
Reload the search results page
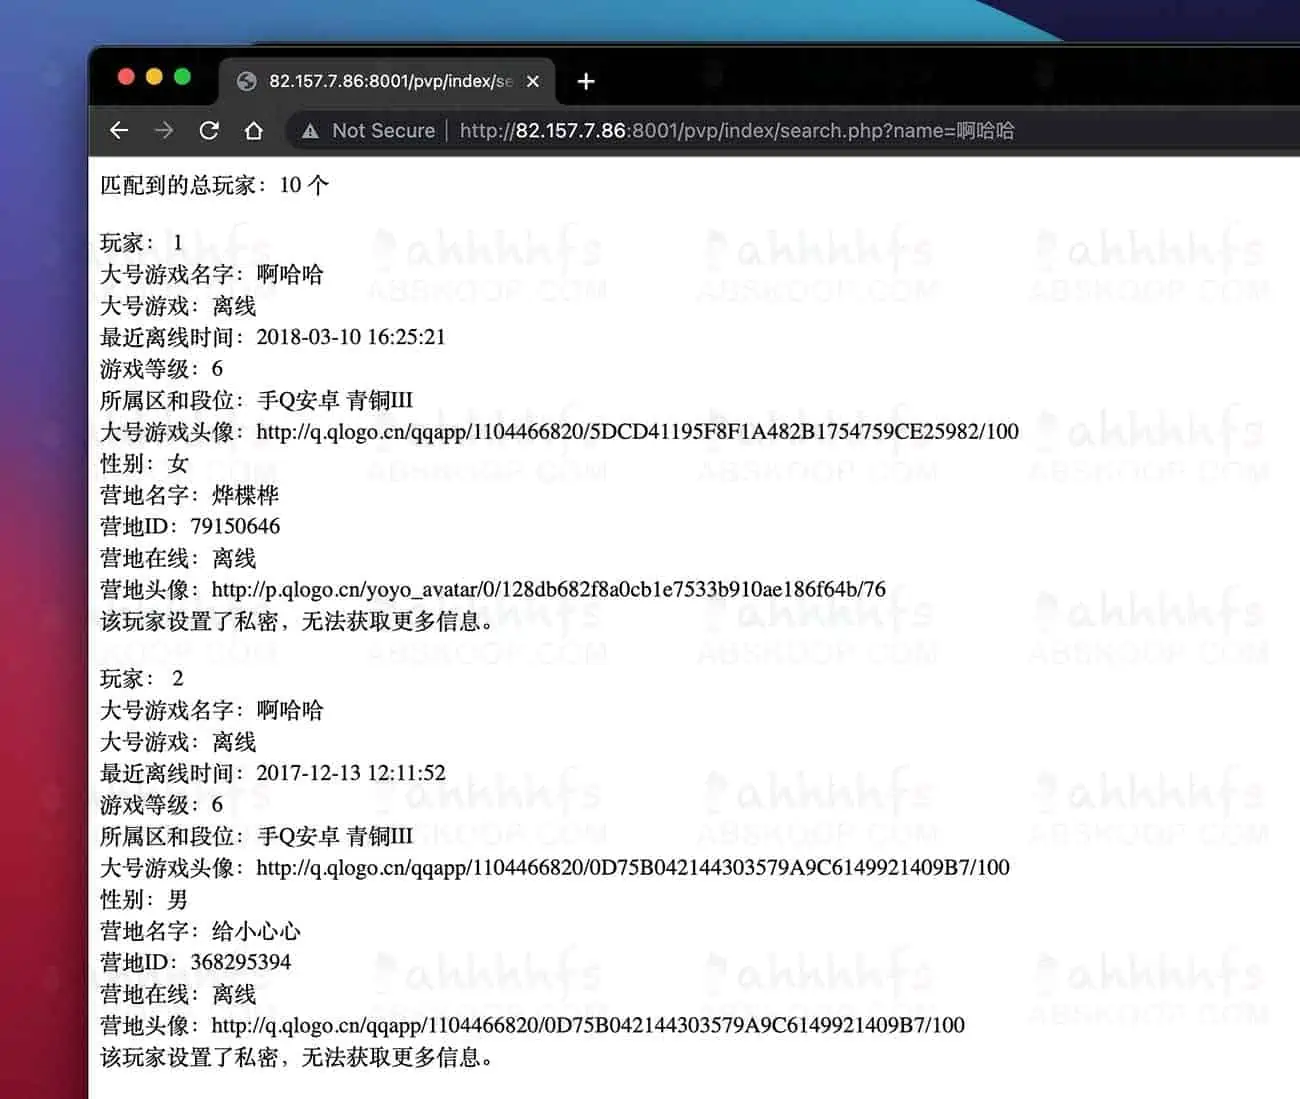(x=208, y=130)
